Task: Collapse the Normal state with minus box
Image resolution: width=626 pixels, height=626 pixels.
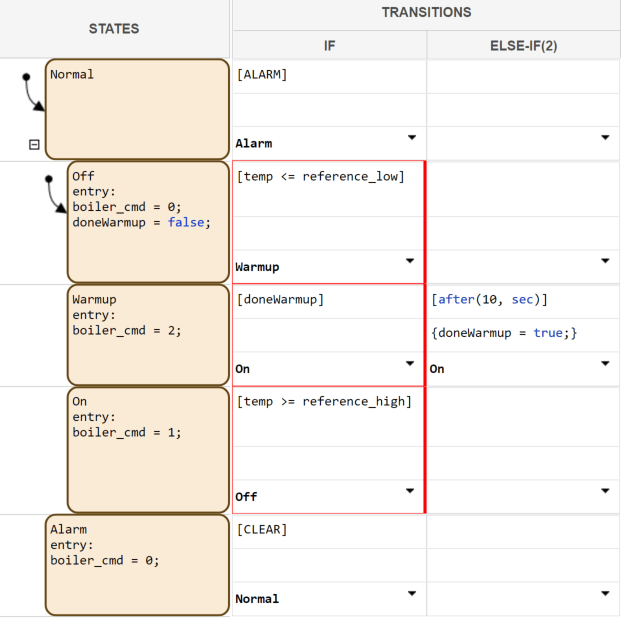Action: pos(34,145)
